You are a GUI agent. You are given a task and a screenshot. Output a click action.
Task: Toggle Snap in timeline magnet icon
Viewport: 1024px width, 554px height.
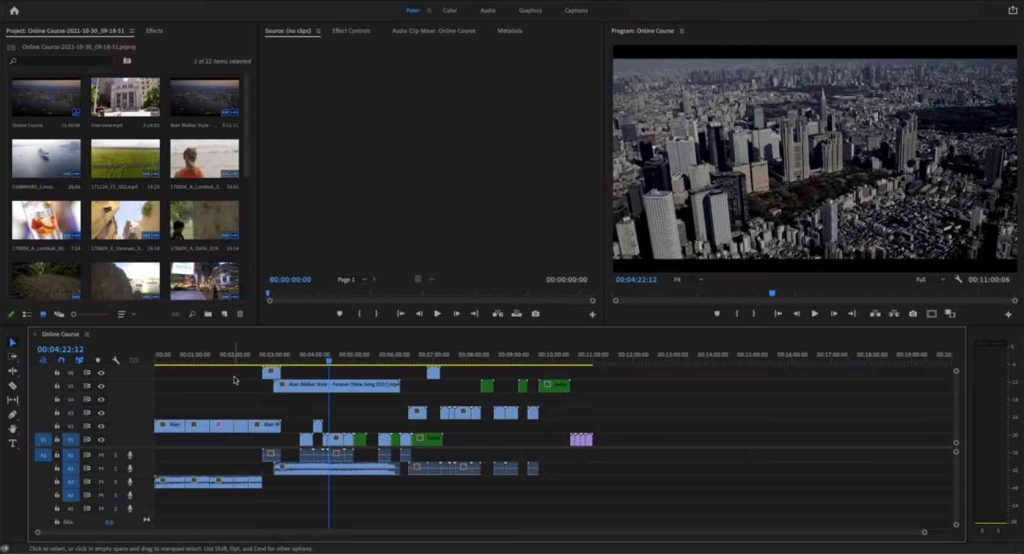[61, 360]
